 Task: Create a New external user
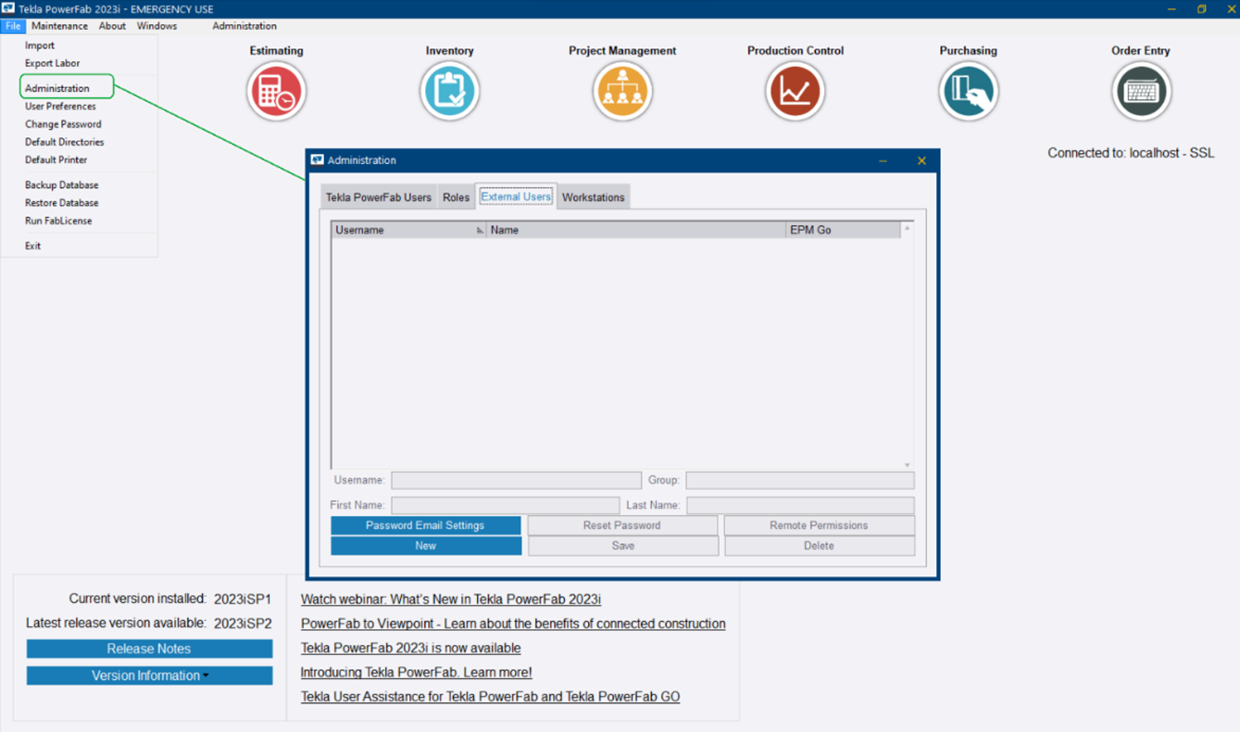(x=425, y=546)
